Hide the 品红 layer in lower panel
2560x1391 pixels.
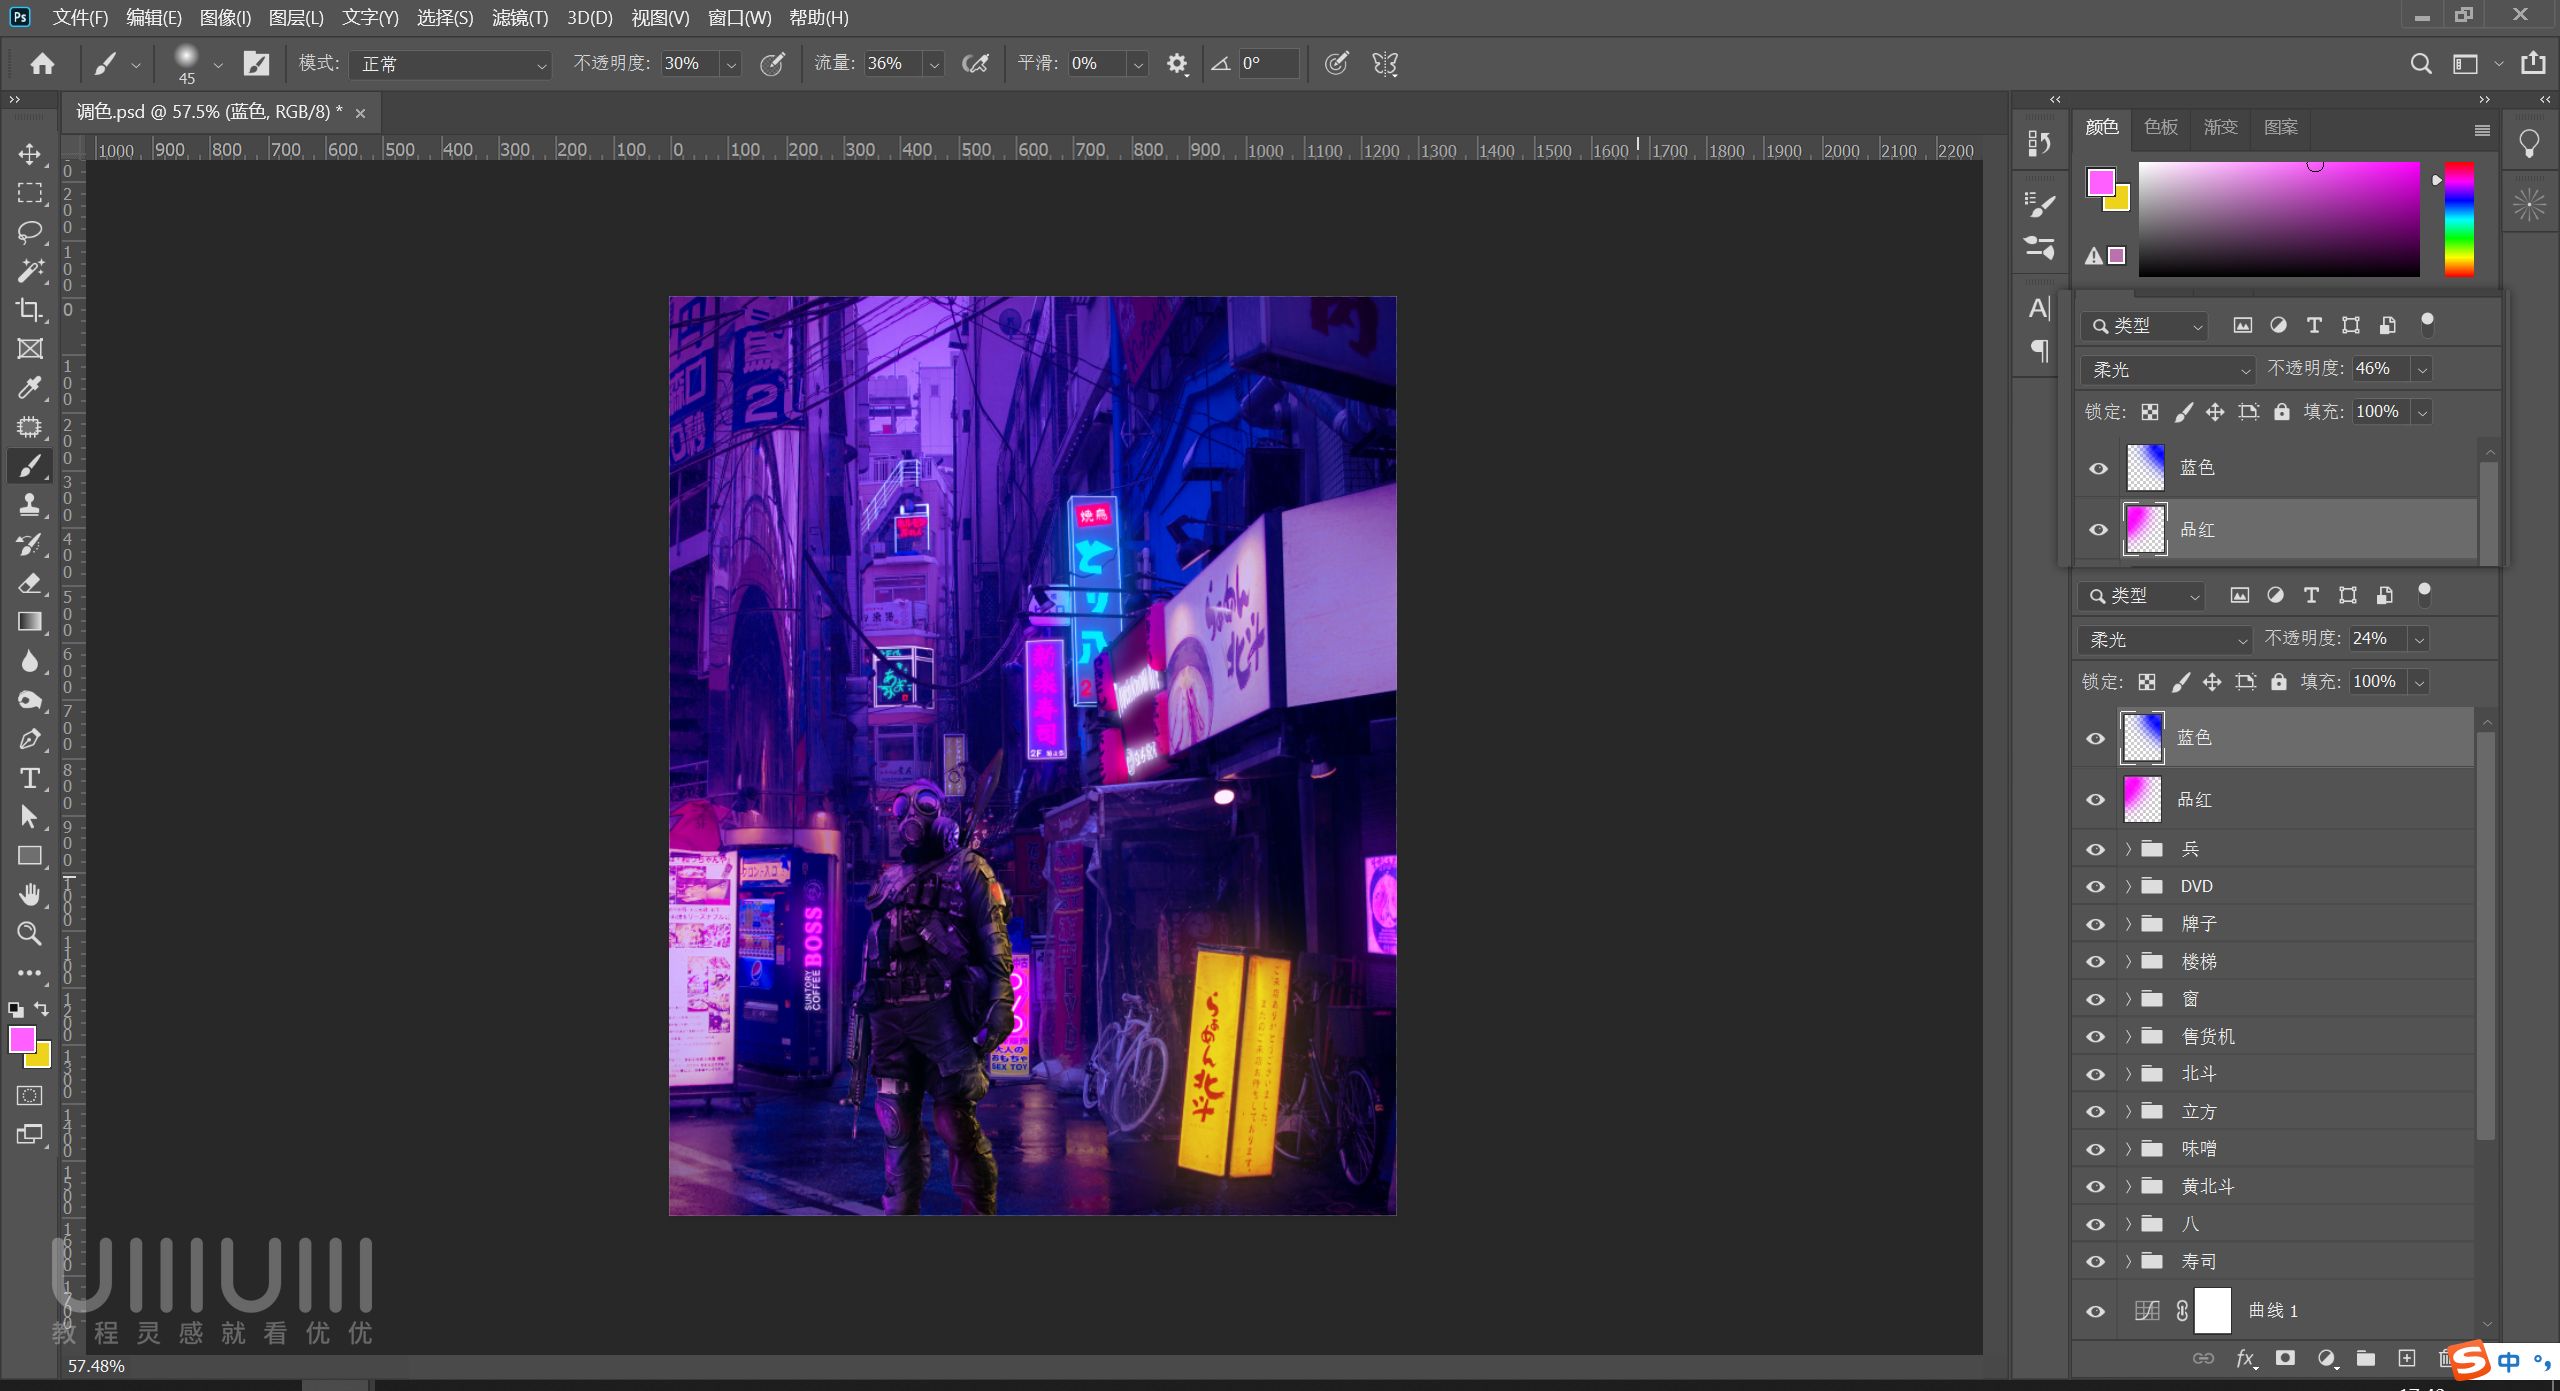(x=2096, y=800)
